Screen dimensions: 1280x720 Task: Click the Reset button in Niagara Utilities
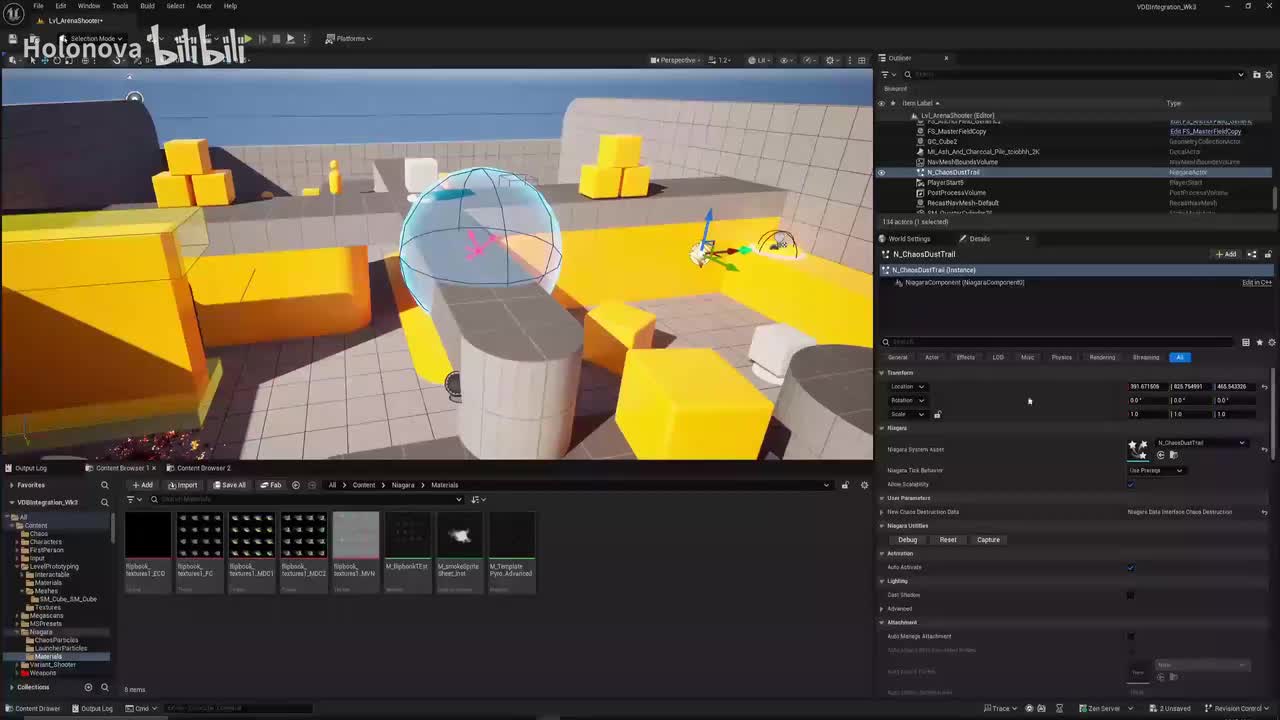948,540
